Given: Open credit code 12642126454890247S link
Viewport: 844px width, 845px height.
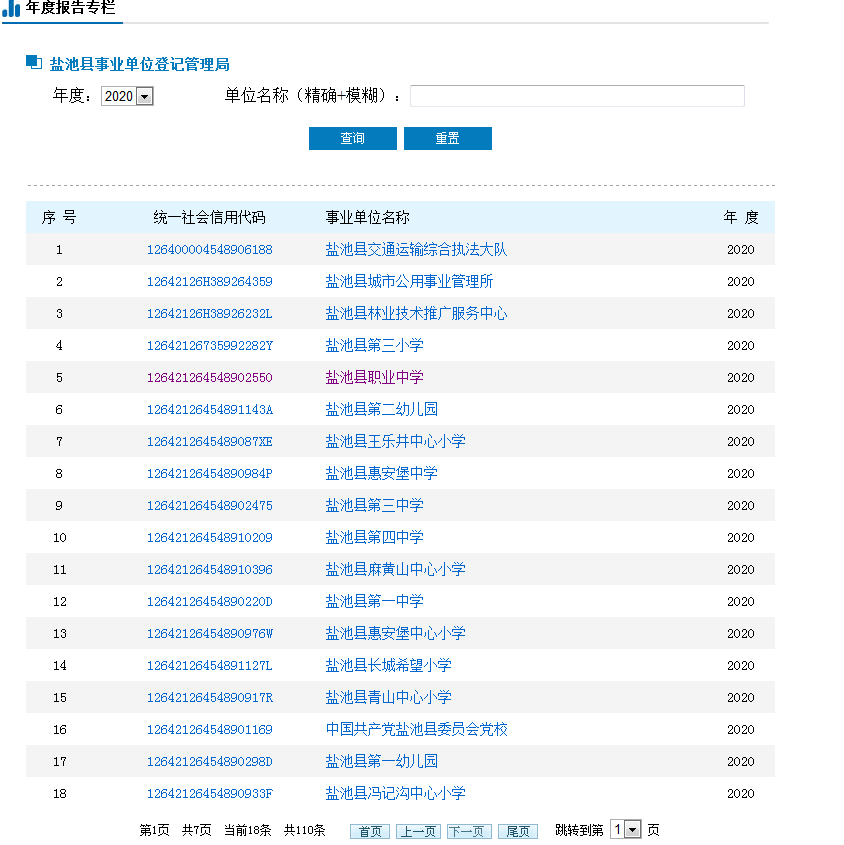Looking at the screenshot, I should tap(210, 505).
